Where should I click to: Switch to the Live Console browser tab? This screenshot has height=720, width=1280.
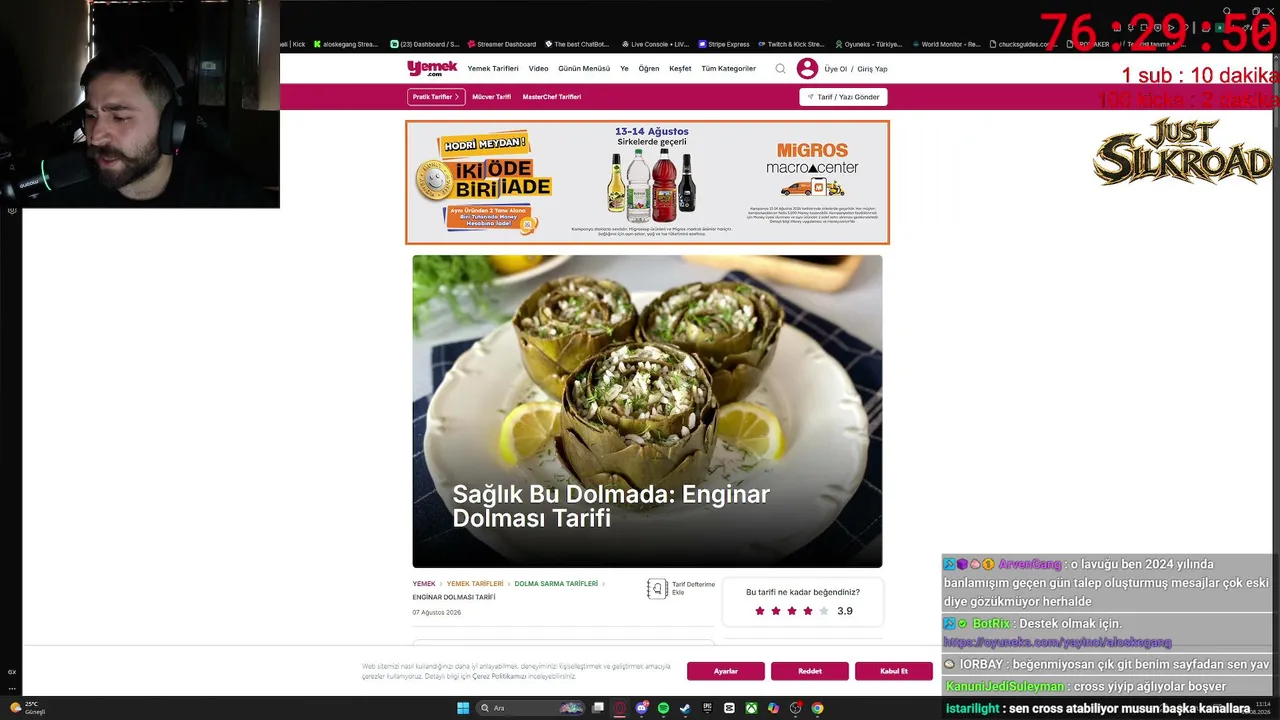(x=655, y=44)
